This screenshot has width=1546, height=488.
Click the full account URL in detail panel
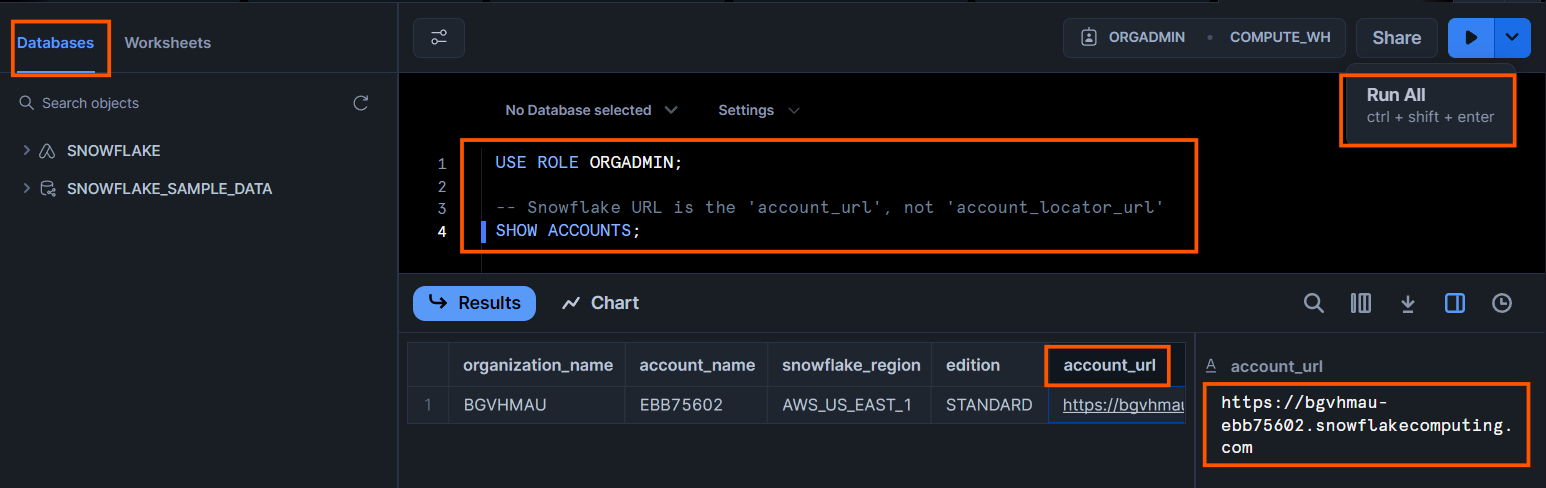pos(1366,425)
